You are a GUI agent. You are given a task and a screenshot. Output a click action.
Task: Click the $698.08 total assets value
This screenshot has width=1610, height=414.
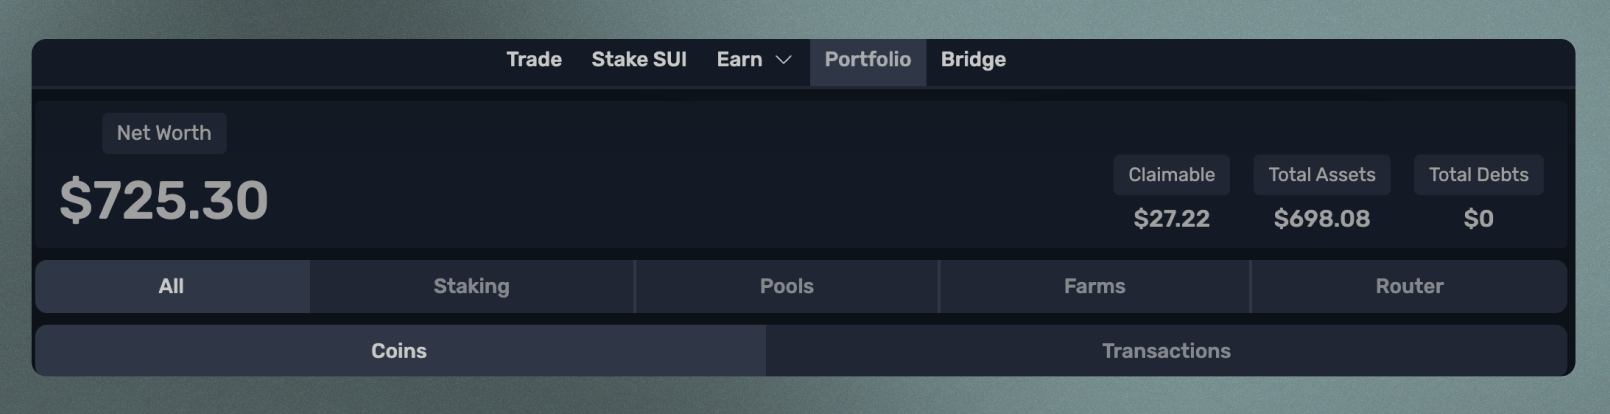[1322, 219]
